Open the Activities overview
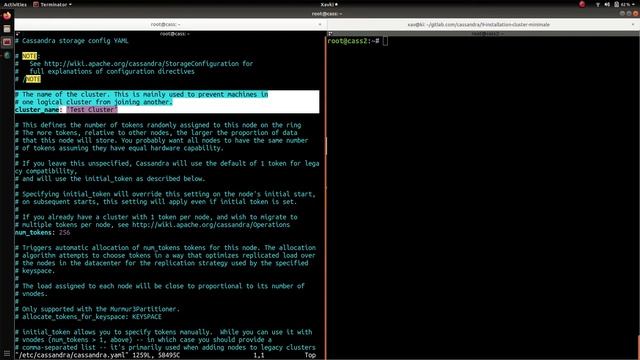The width and height of the screenshot is (640, 360). [x=15, y=4]
